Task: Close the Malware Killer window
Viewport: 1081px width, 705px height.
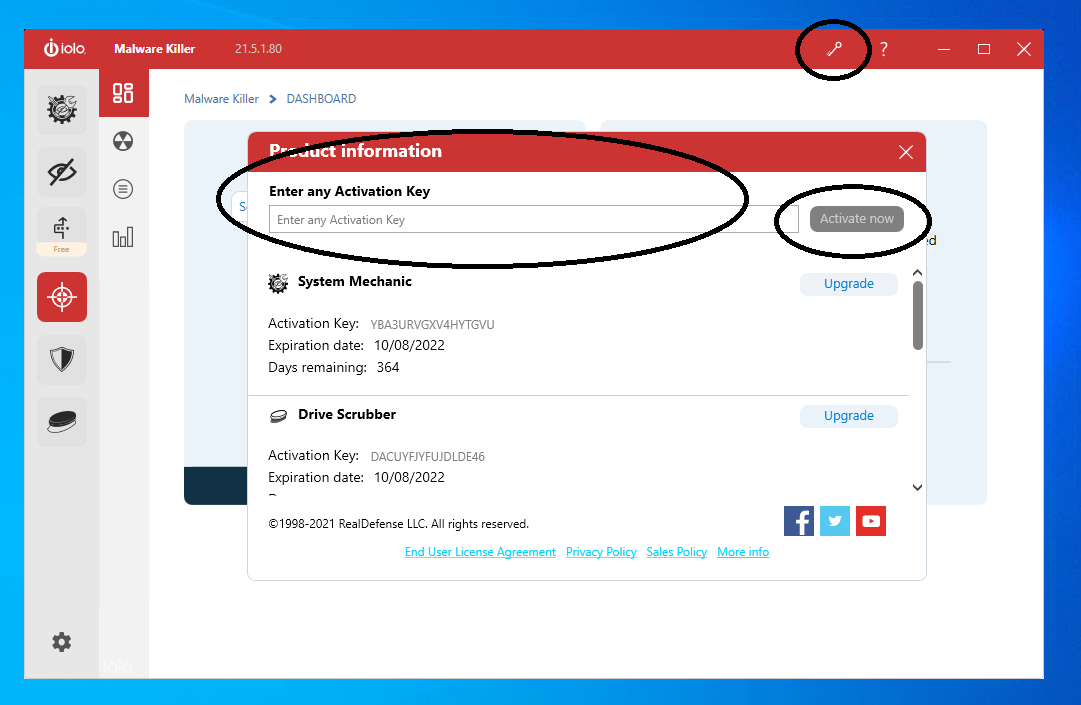Action: tap(1024, 49)
